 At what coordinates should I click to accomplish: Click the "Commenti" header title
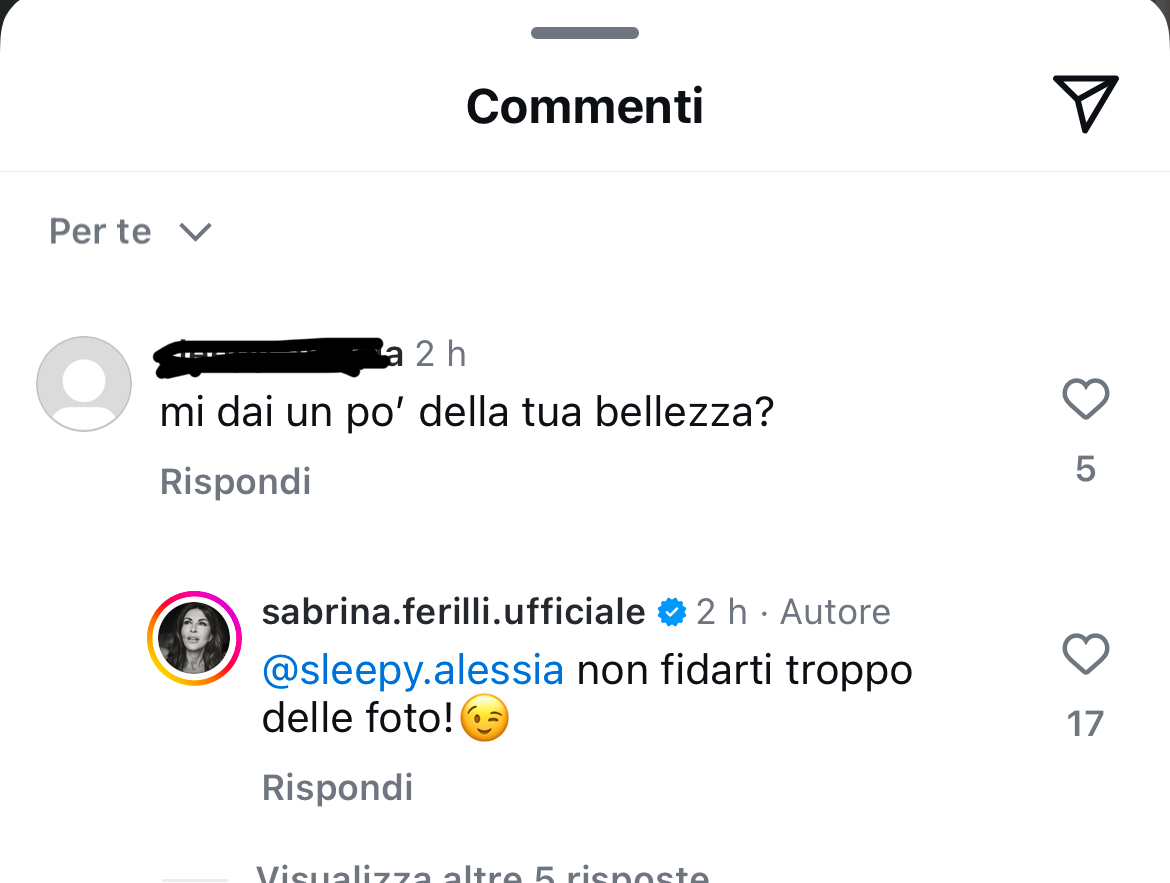click(x=585, y=106)
